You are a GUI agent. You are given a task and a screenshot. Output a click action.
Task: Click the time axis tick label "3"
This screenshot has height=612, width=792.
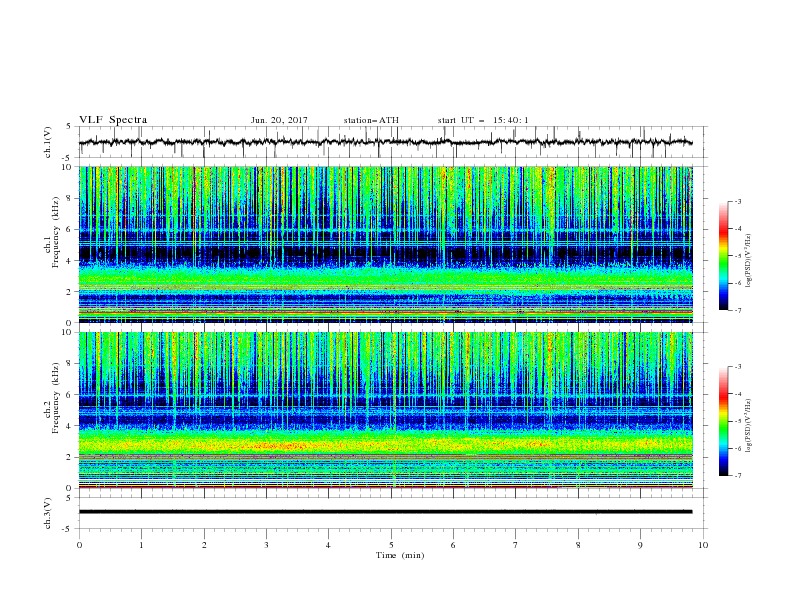pyautogui.click(x=266, y=545)
